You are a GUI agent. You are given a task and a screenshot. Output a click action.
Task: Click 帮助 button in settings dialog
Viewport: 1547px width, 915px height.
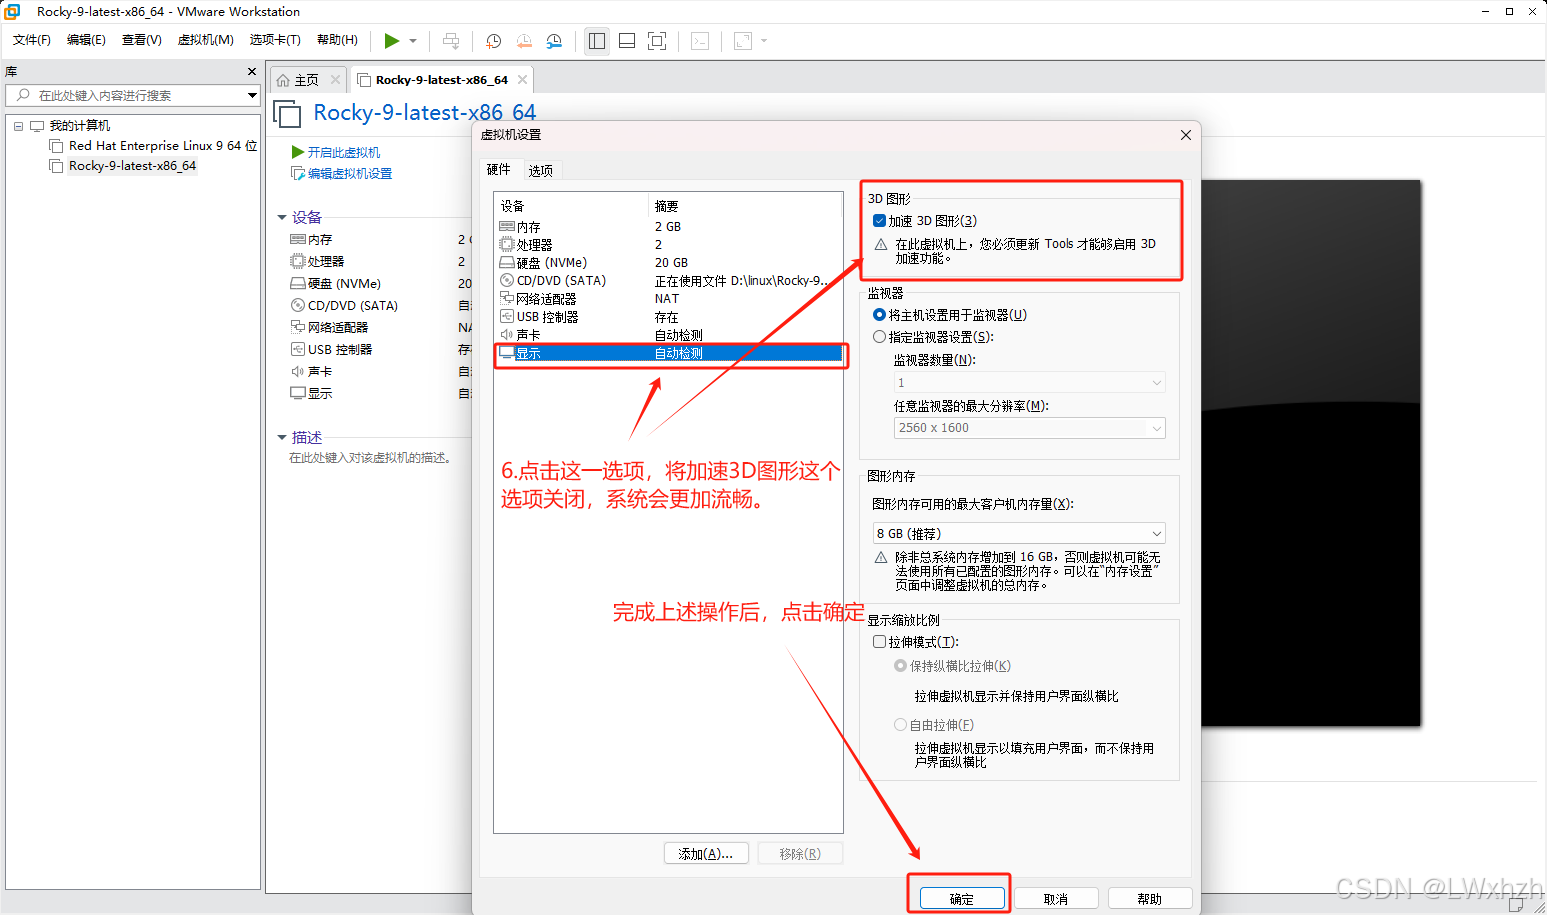click(1150, 899)
